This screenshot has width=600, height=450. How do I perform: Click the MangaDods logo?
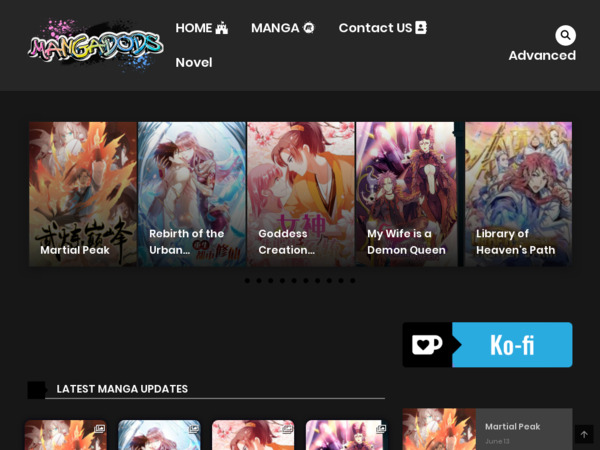96,45
